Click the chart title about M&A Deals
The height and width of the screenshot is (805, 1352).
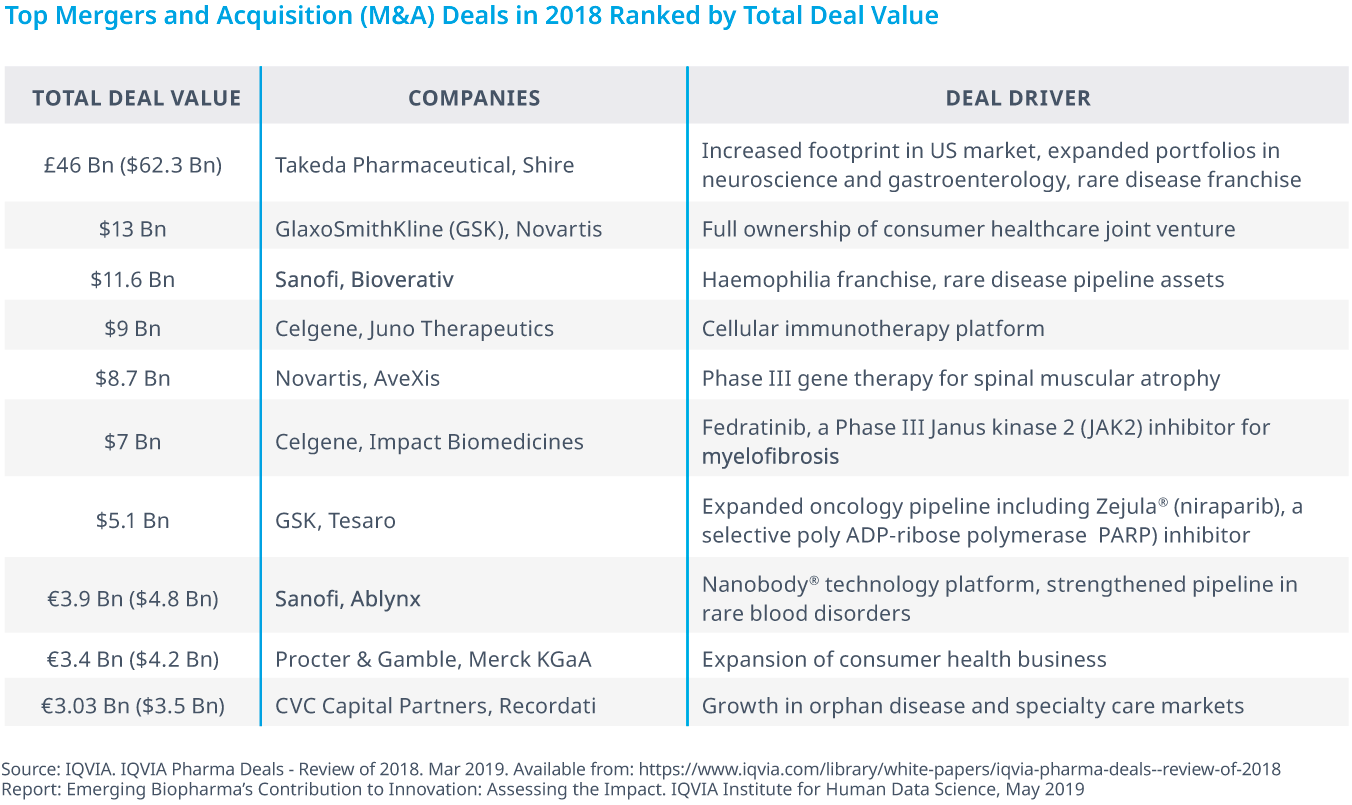pos(471,17)
